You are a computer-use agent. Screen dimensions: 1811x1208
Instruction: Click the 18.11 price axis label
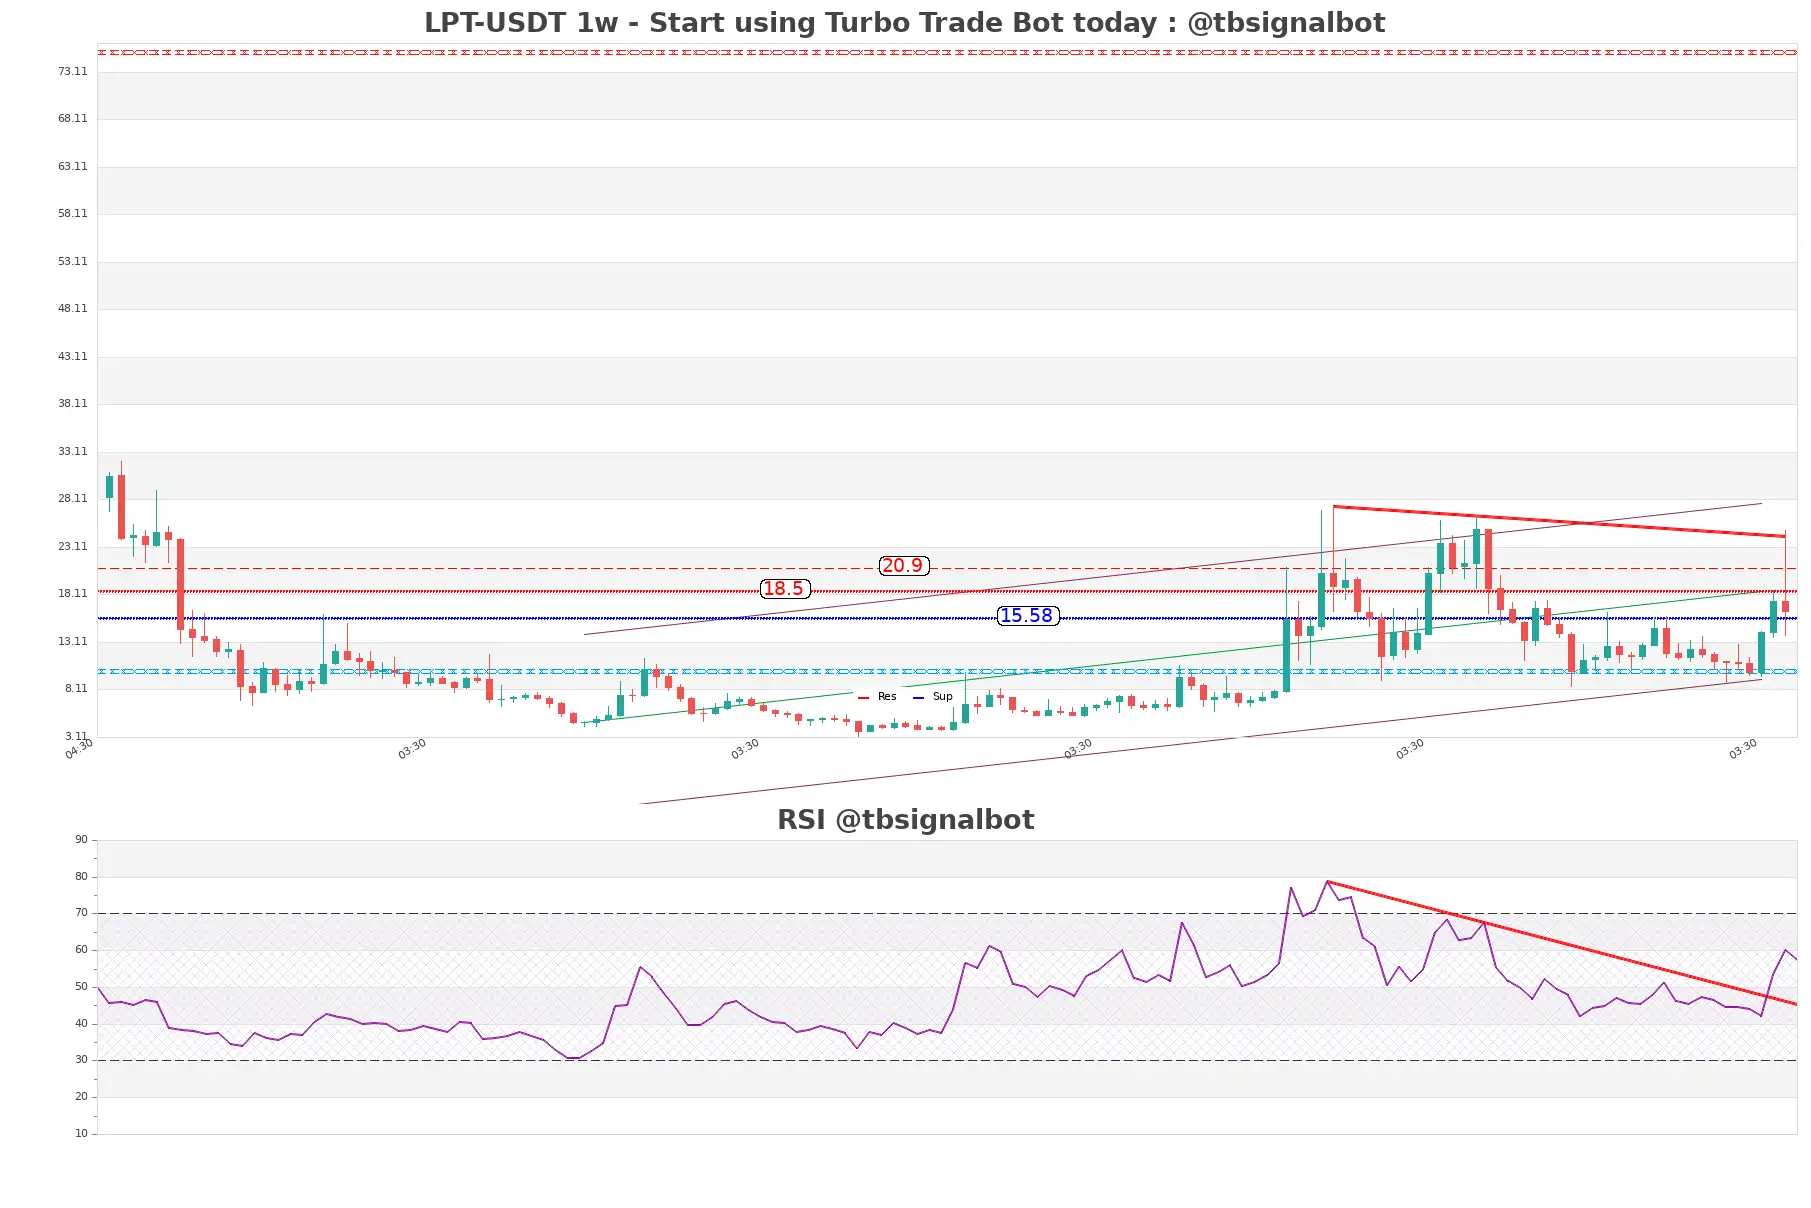click(72, 594)
